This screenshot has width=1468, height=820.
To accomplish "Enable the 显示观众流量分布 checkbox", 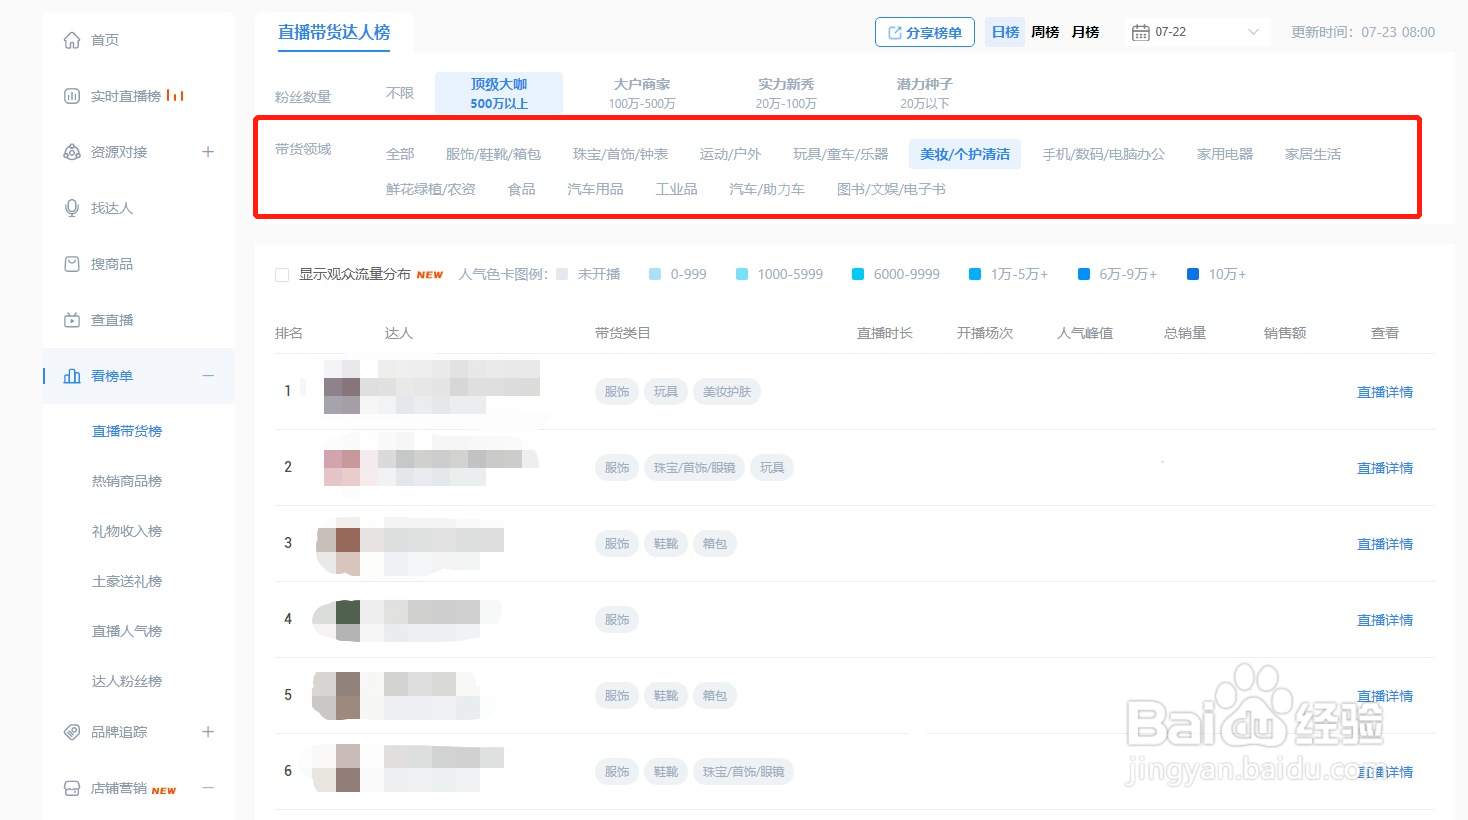I will (x=282, y=274).
